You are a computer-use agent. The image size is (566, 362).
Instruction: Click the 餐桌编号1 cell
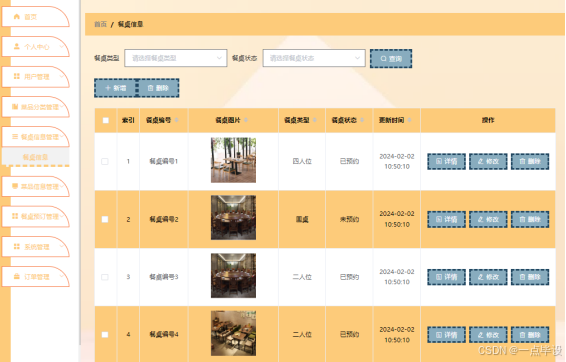pyautogui.click(x=164, y=161)
